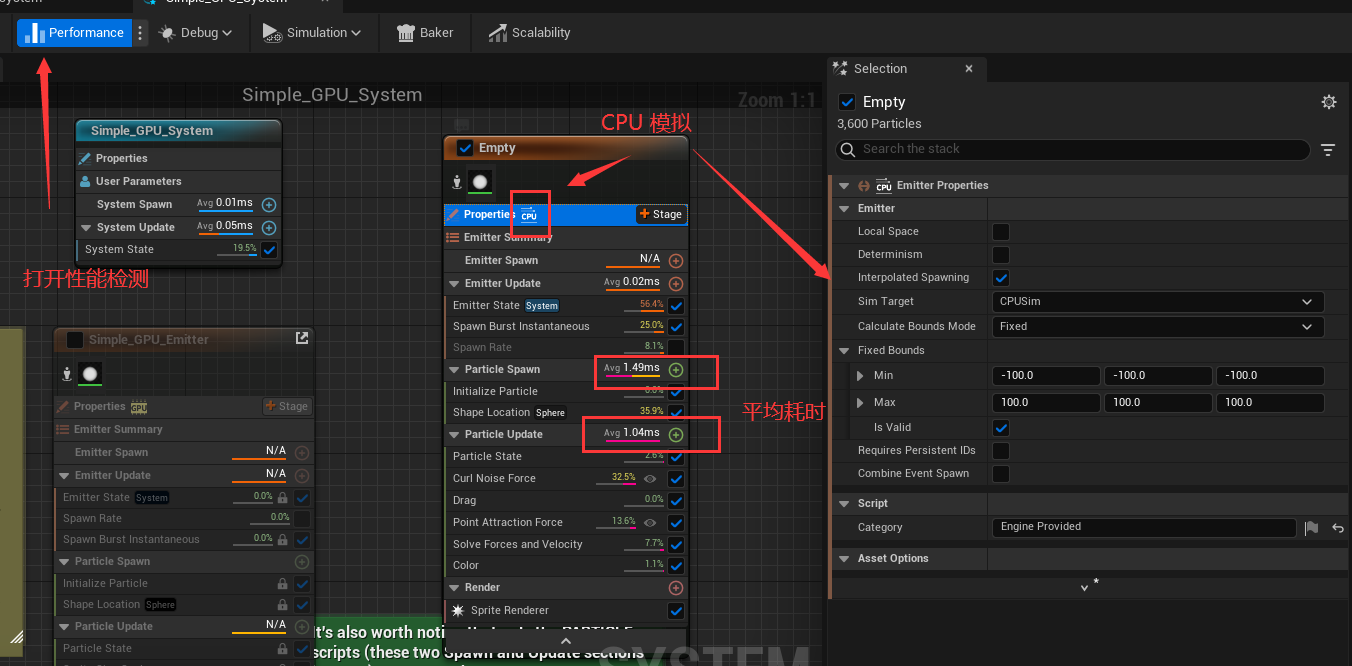Toggle eye icon on Curl Noise Force

click(650, 478)
